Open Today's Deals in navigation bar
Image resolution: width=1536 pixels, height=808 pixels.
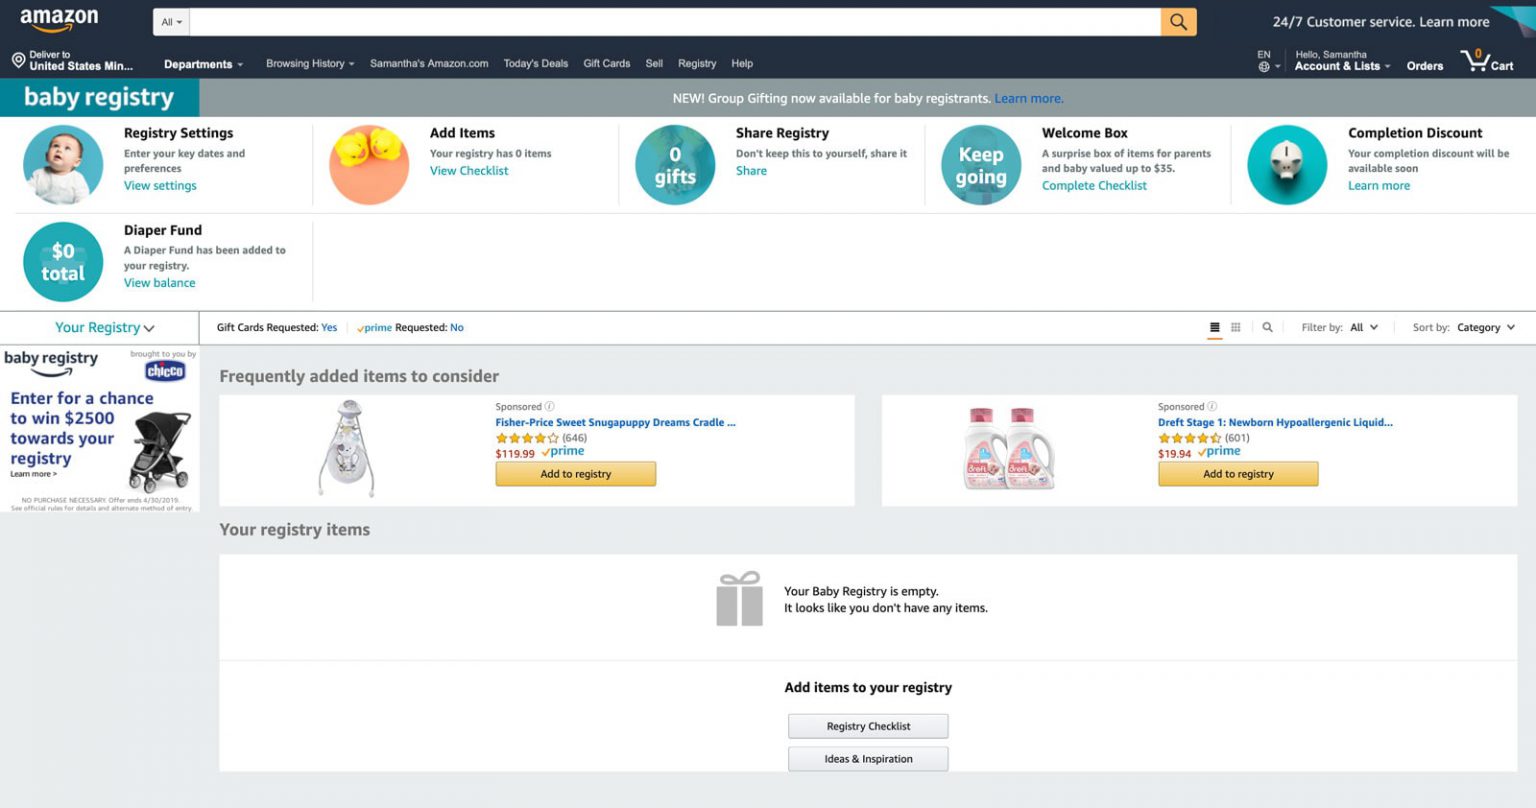(535, 64)
